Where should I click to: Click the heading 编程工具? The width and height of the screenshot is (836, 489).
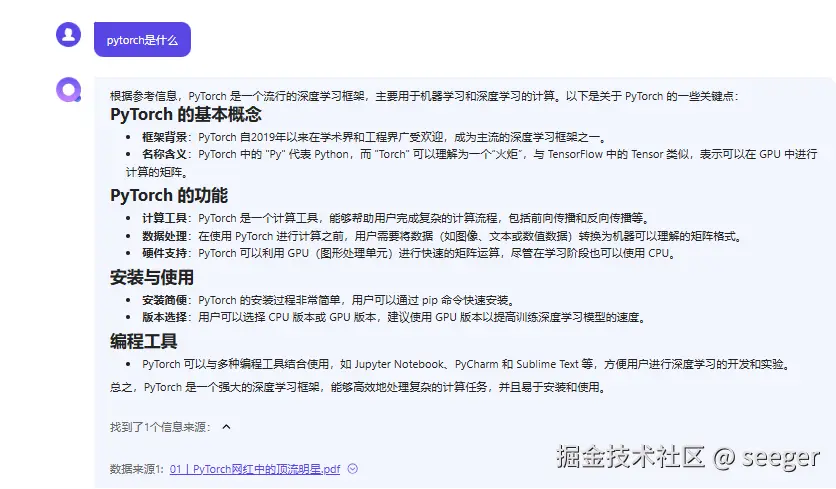(143, 341)
